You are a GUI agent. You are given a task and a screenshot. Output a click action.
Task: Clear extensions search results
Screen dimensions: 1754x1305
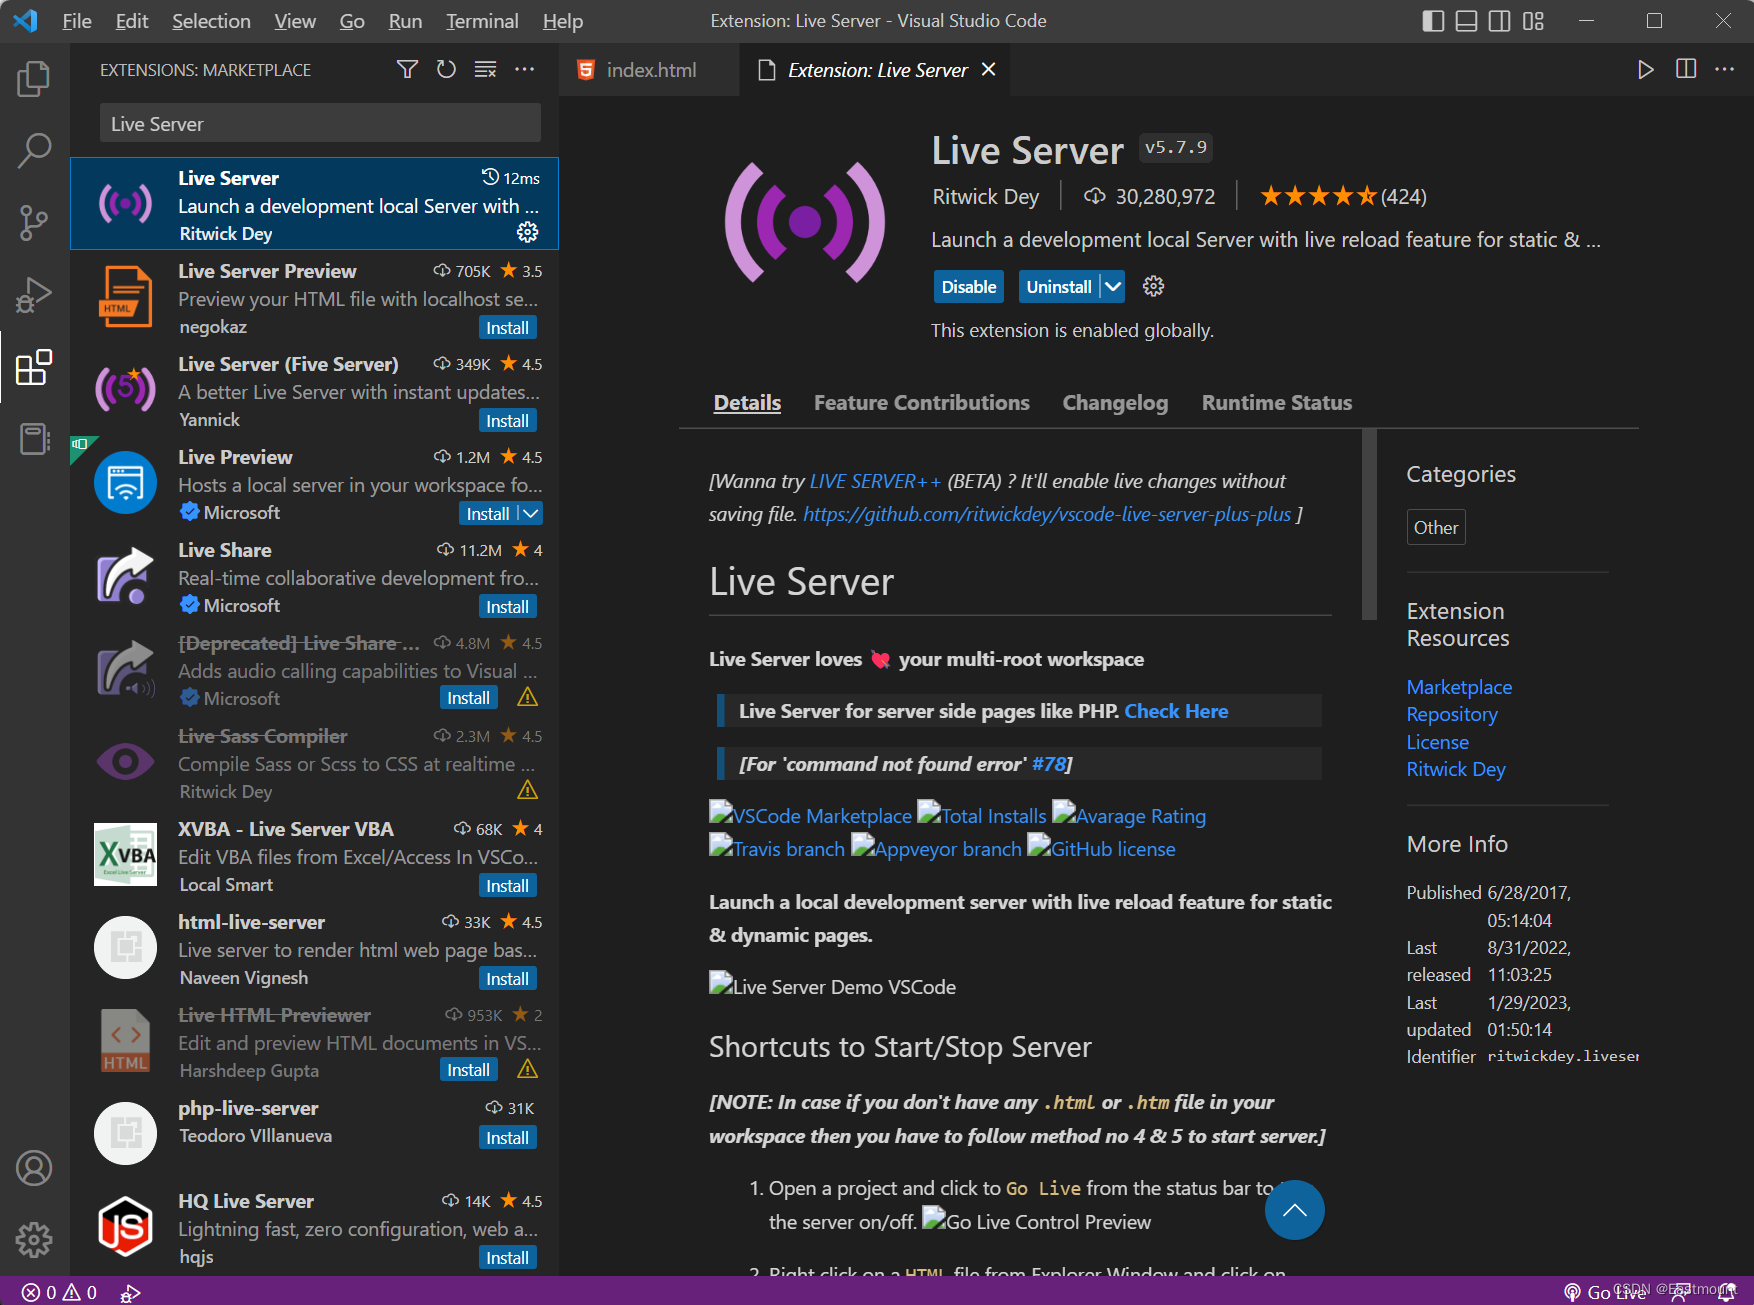point(485,69)
